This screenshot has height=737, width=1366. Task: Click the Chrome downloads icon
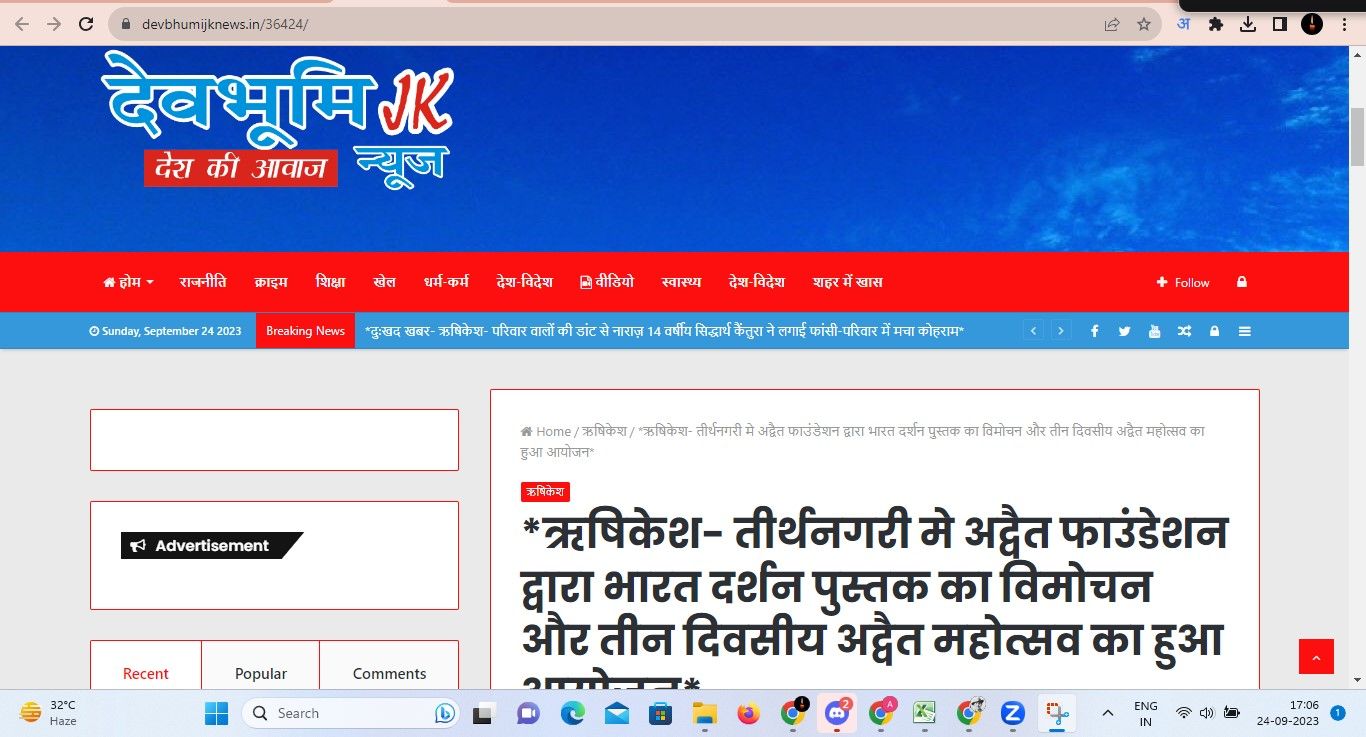click(x=1247, y=24)
